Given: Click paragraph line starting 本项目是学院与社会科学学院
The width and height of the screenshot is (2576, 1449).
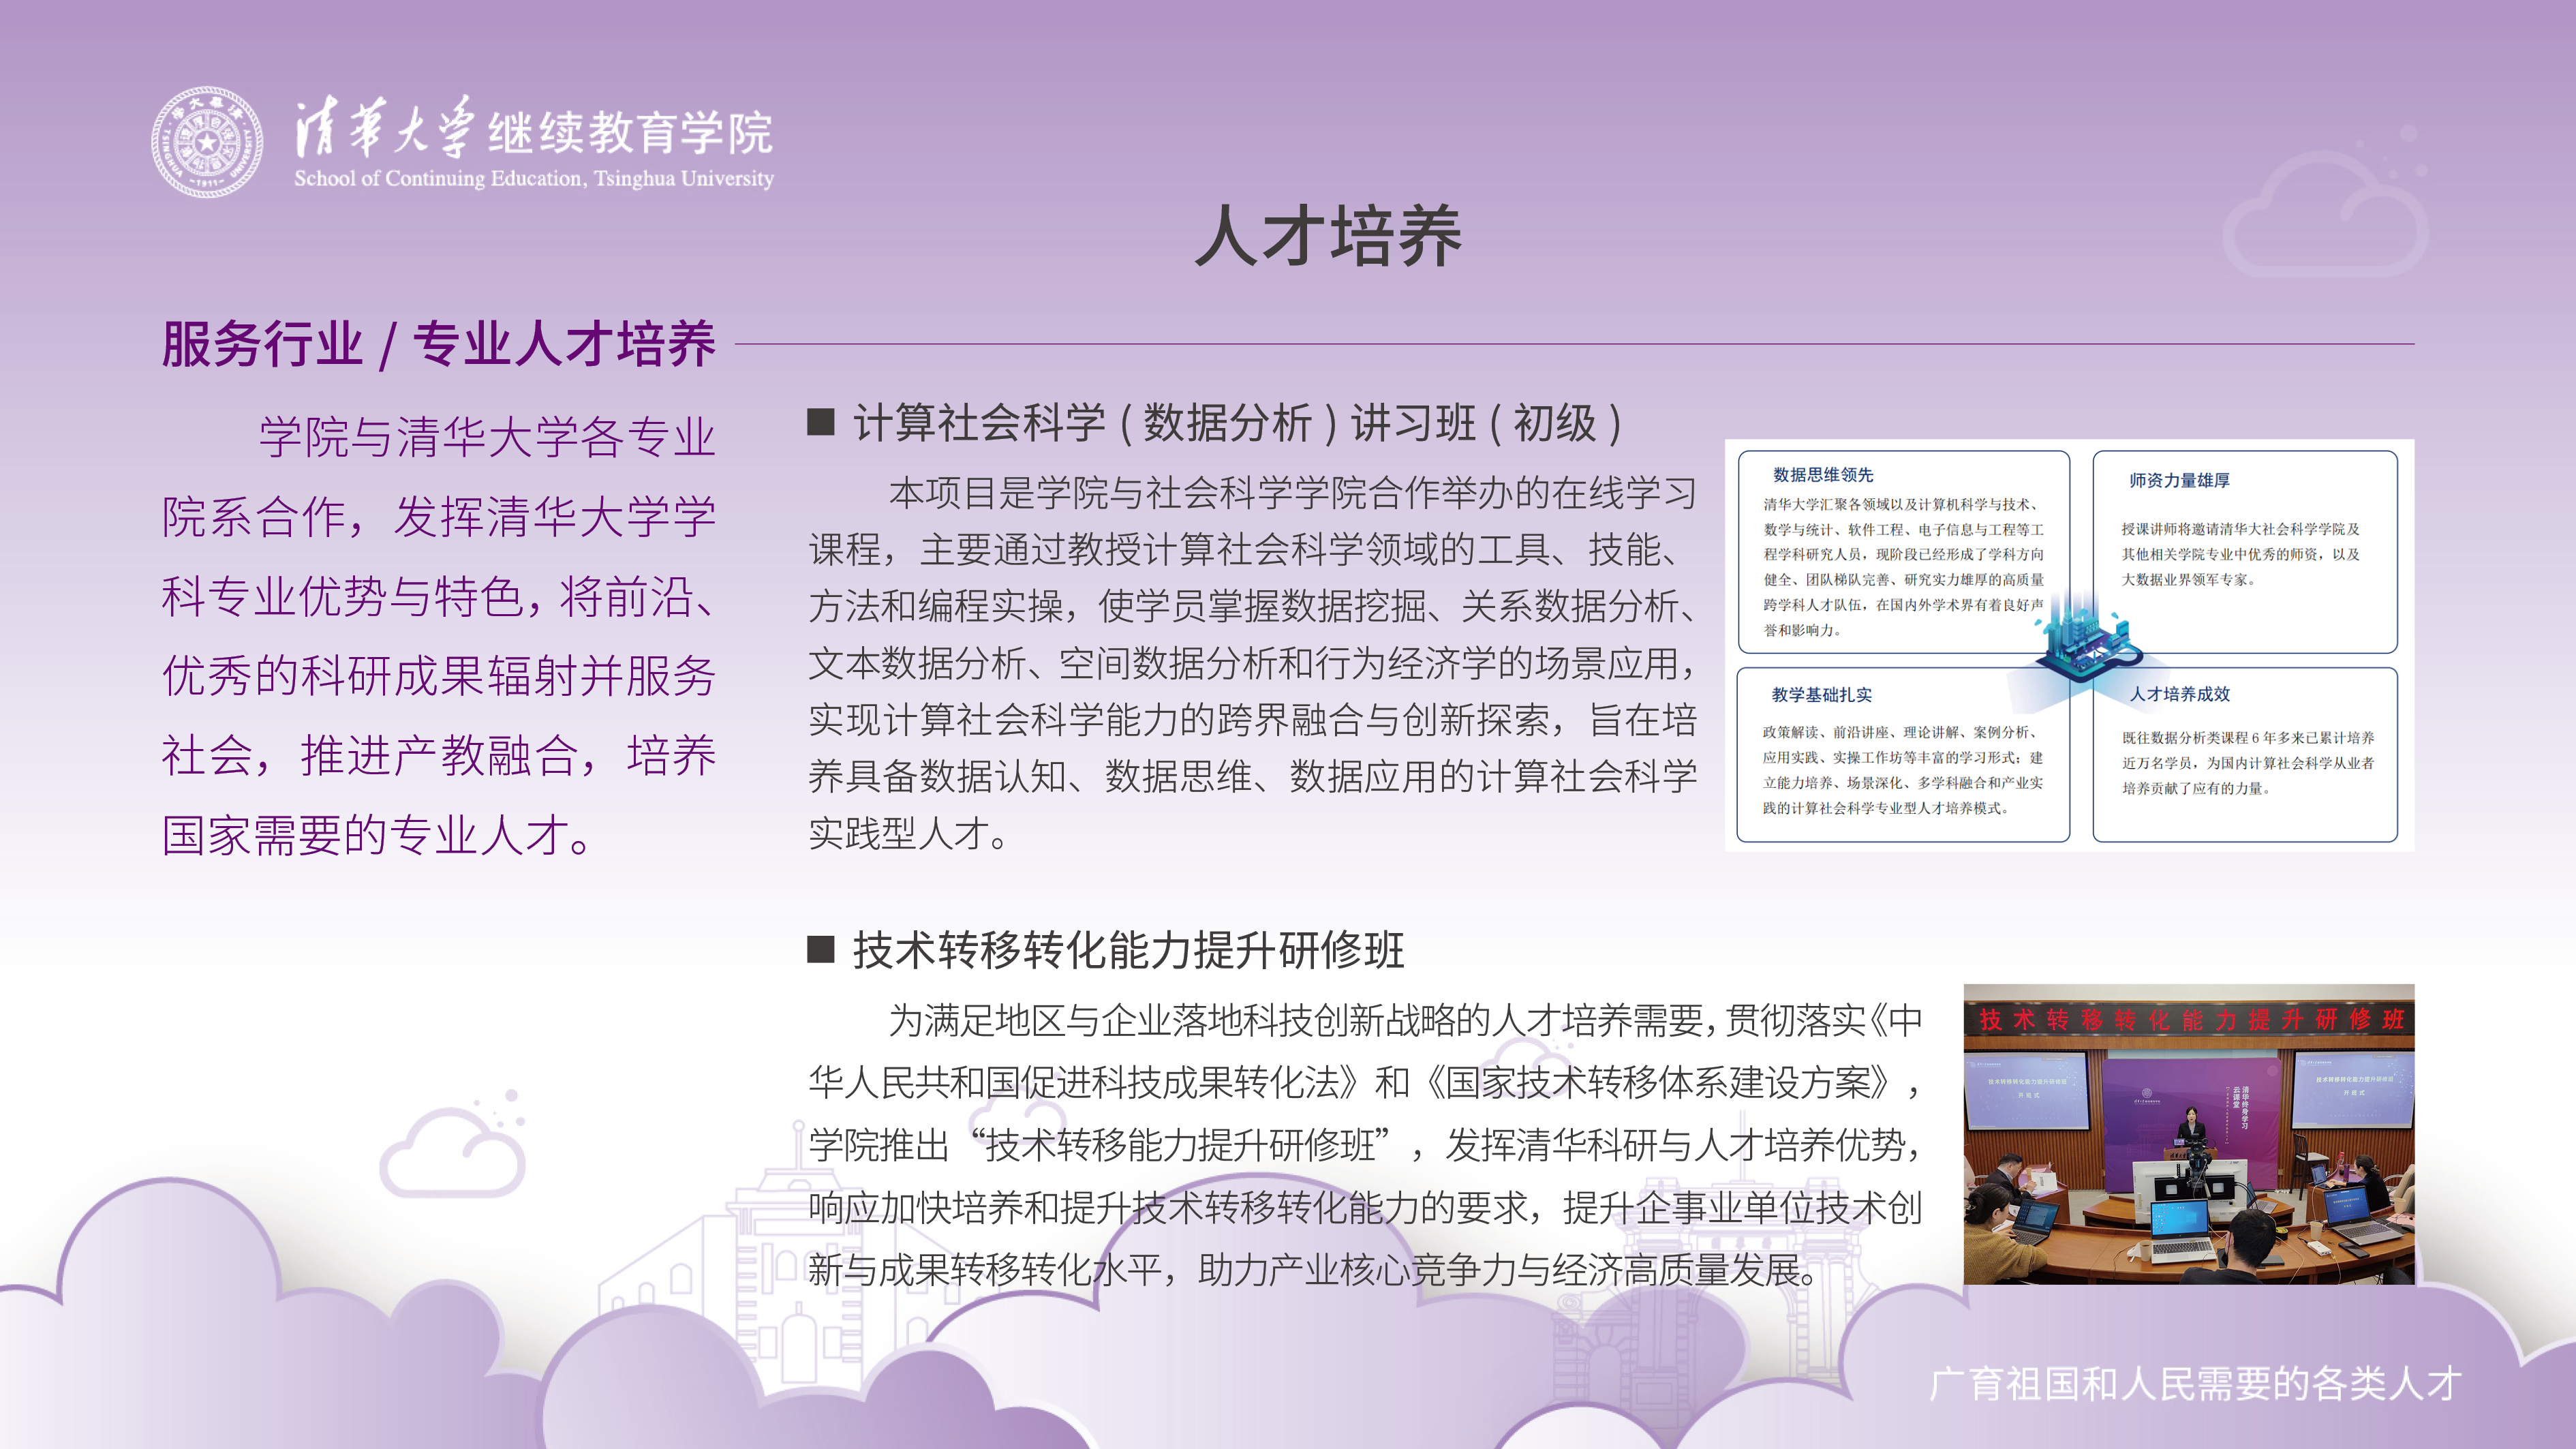Looking at the screenshot, I should tap(1293, 492).
